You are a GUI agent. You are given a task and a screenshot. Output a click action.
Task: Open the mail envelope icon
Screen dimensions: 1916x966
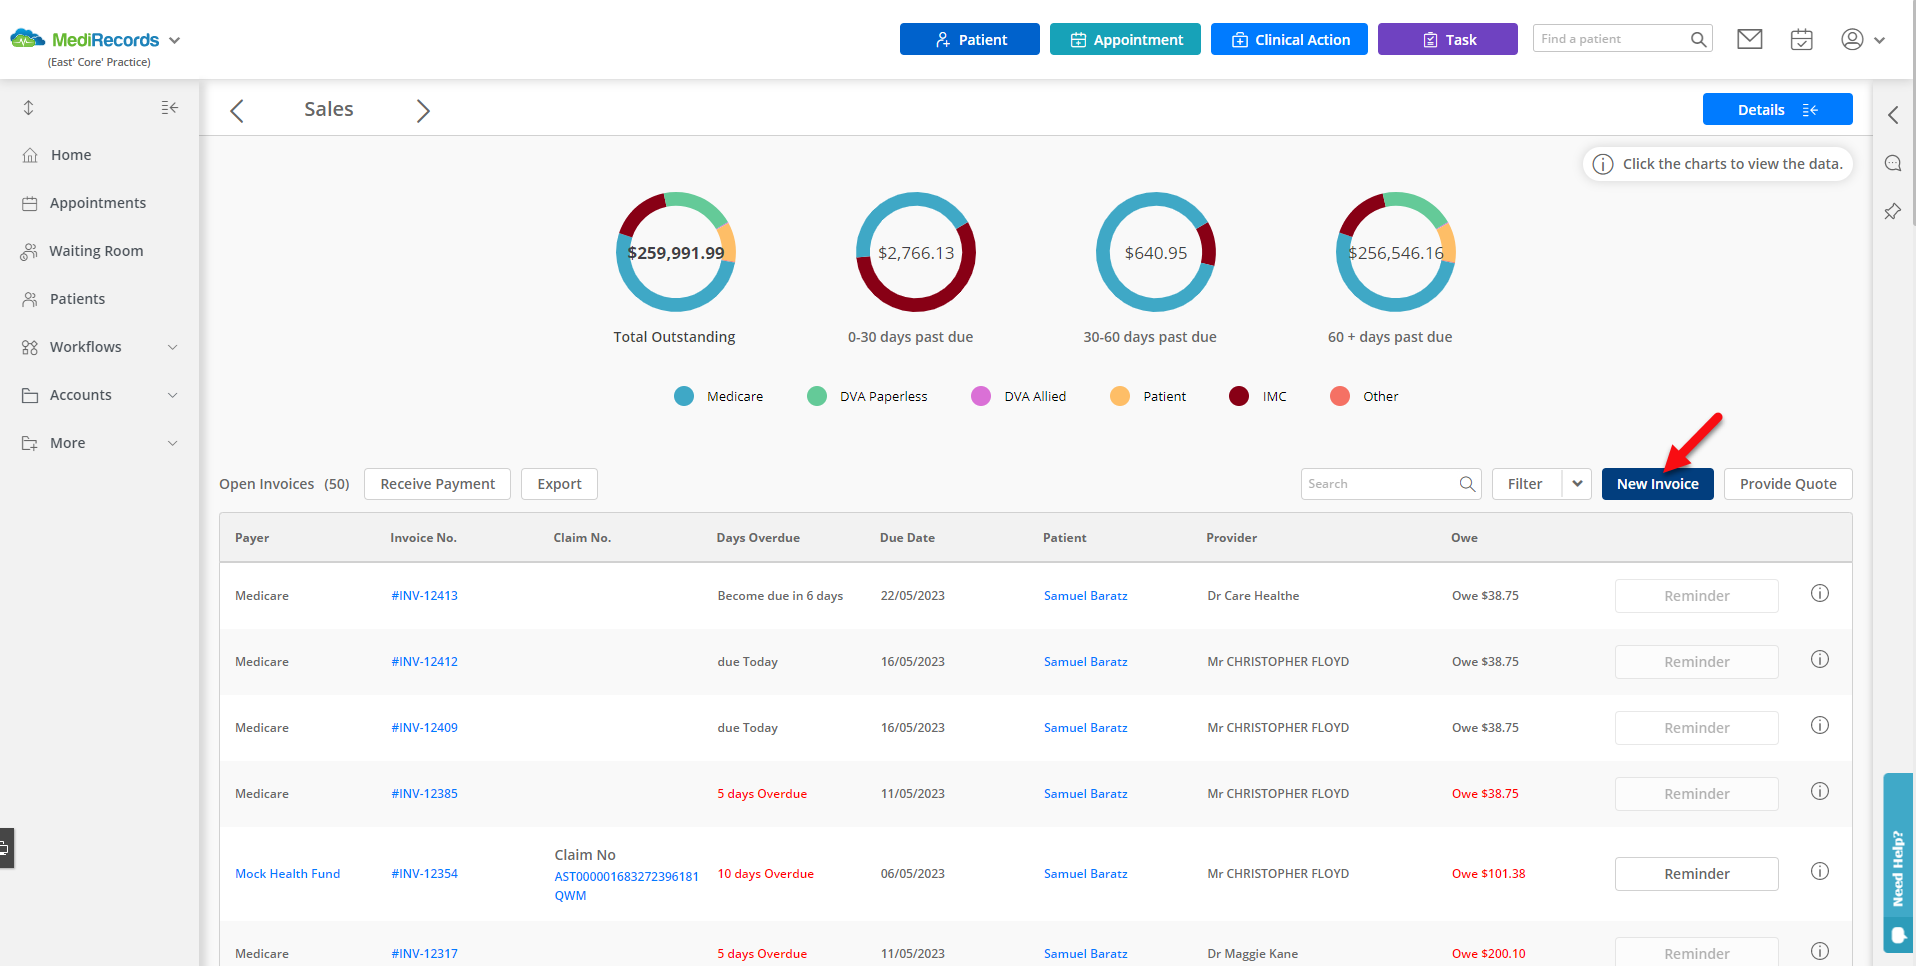click(x=1749, y=39)
